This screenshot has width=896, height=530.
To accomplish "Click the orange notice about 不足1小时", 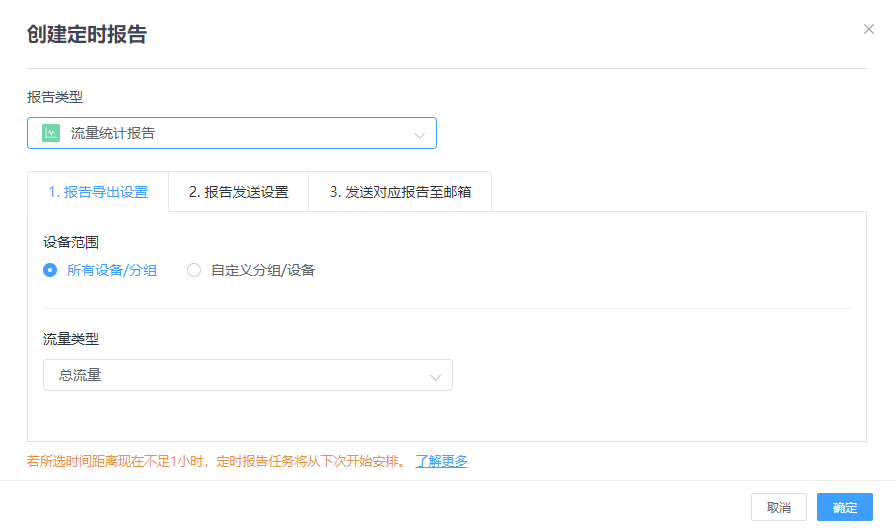I will [216, 461].
